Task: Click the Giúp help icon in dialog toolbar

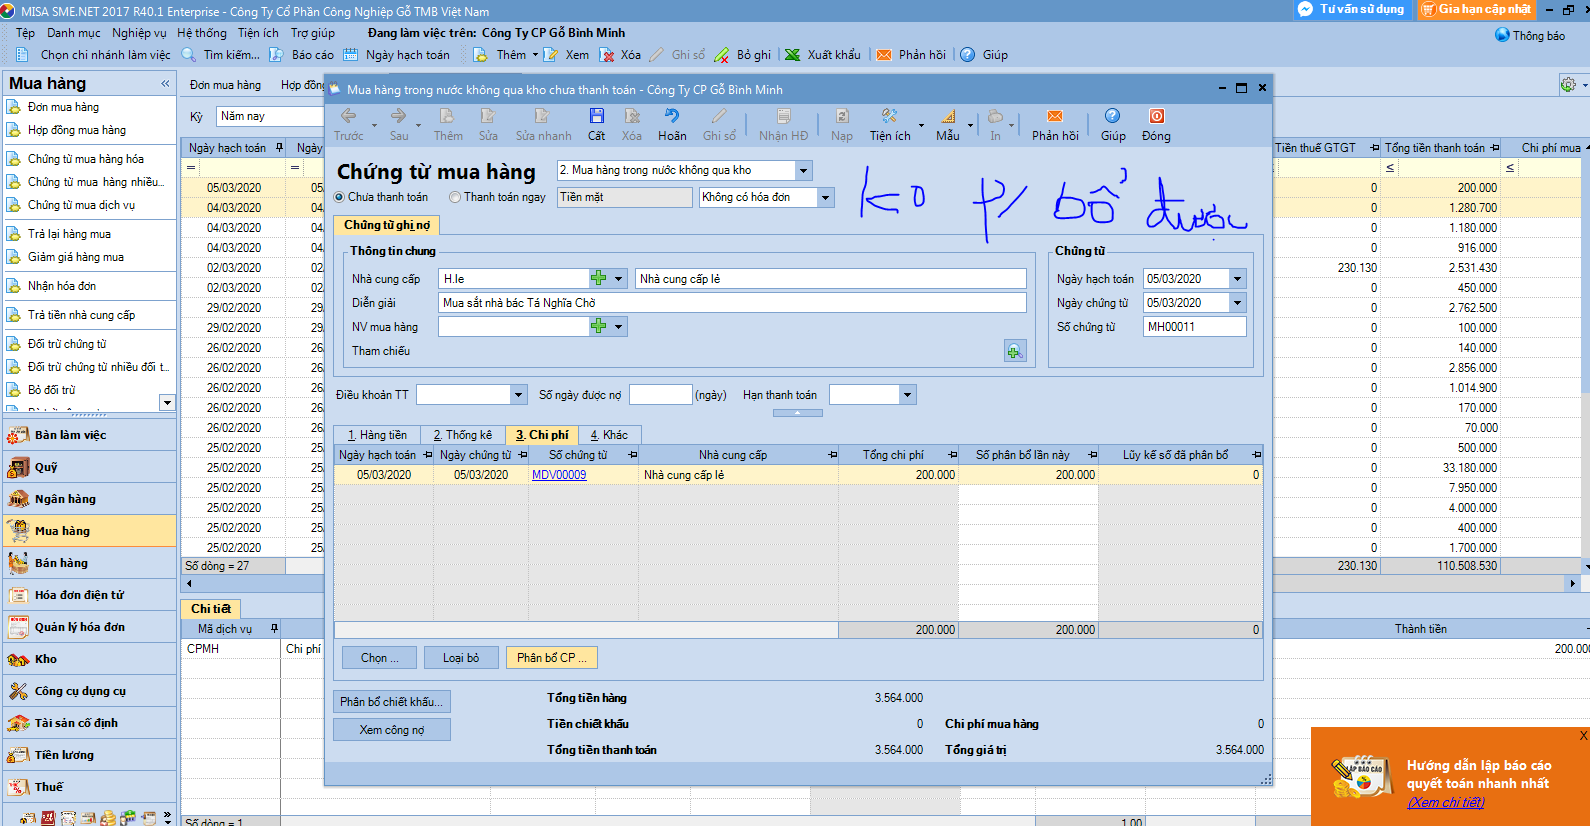Action: tap(1112, 117)
